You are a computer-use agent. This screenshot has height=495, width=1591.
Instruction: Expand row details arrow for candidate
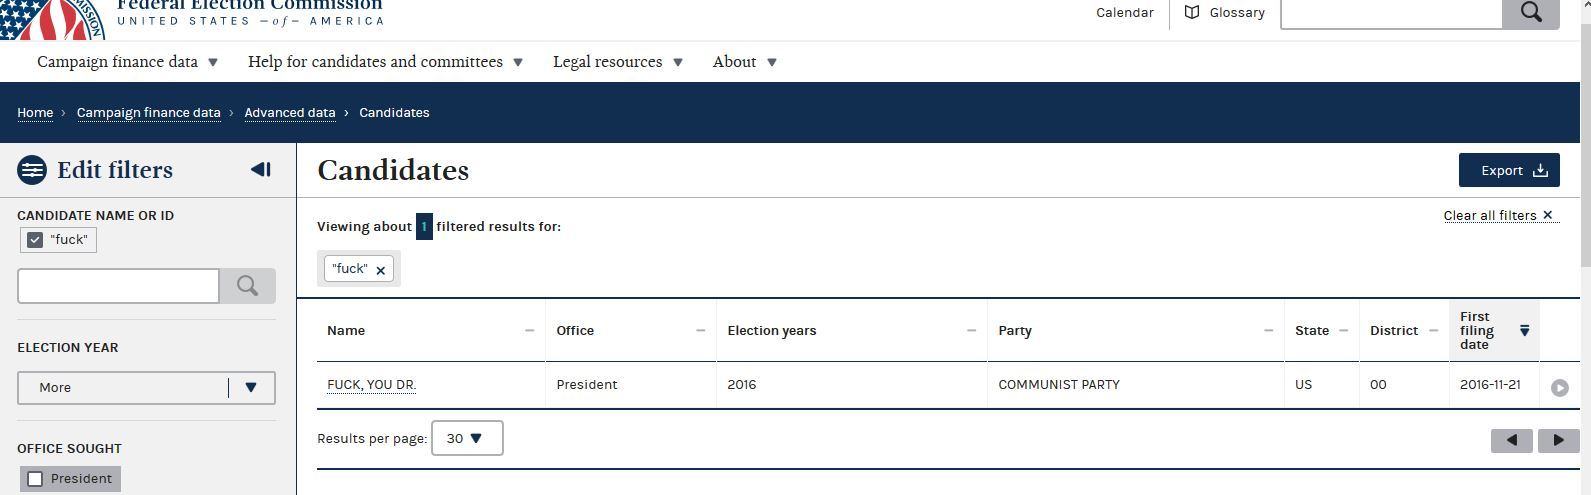[1559, 388]
